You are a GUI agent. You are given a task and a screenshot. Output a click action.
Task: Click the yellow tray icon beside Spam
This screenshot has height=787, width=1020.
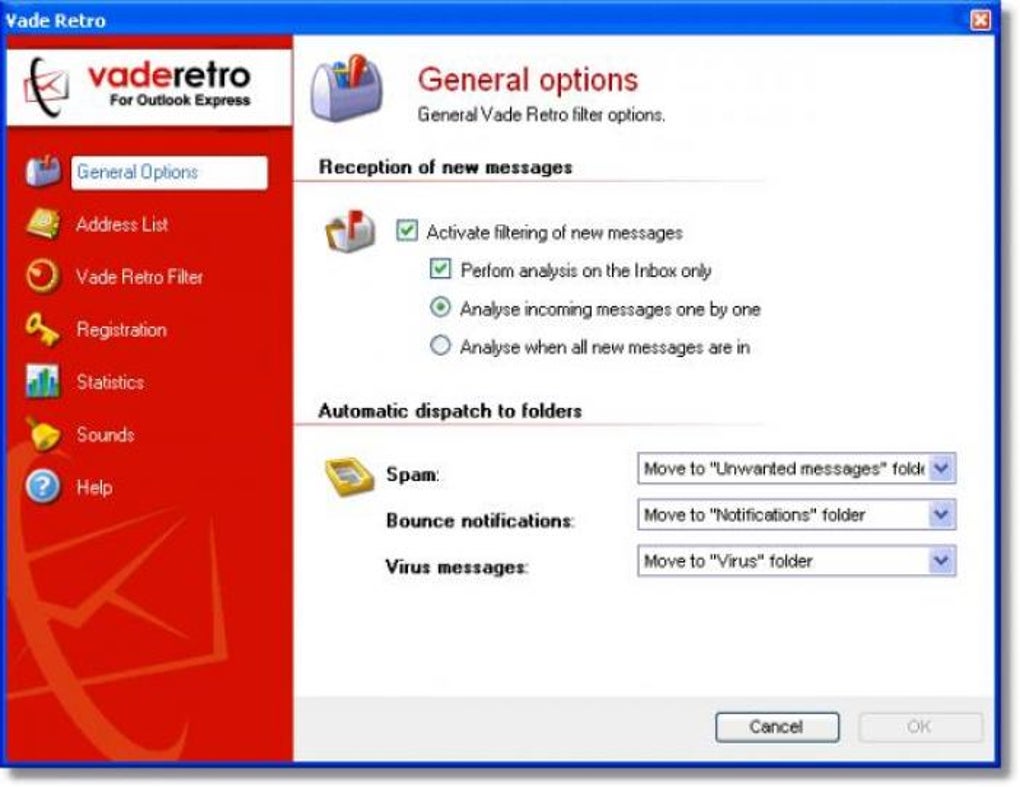tap(349, 477)
